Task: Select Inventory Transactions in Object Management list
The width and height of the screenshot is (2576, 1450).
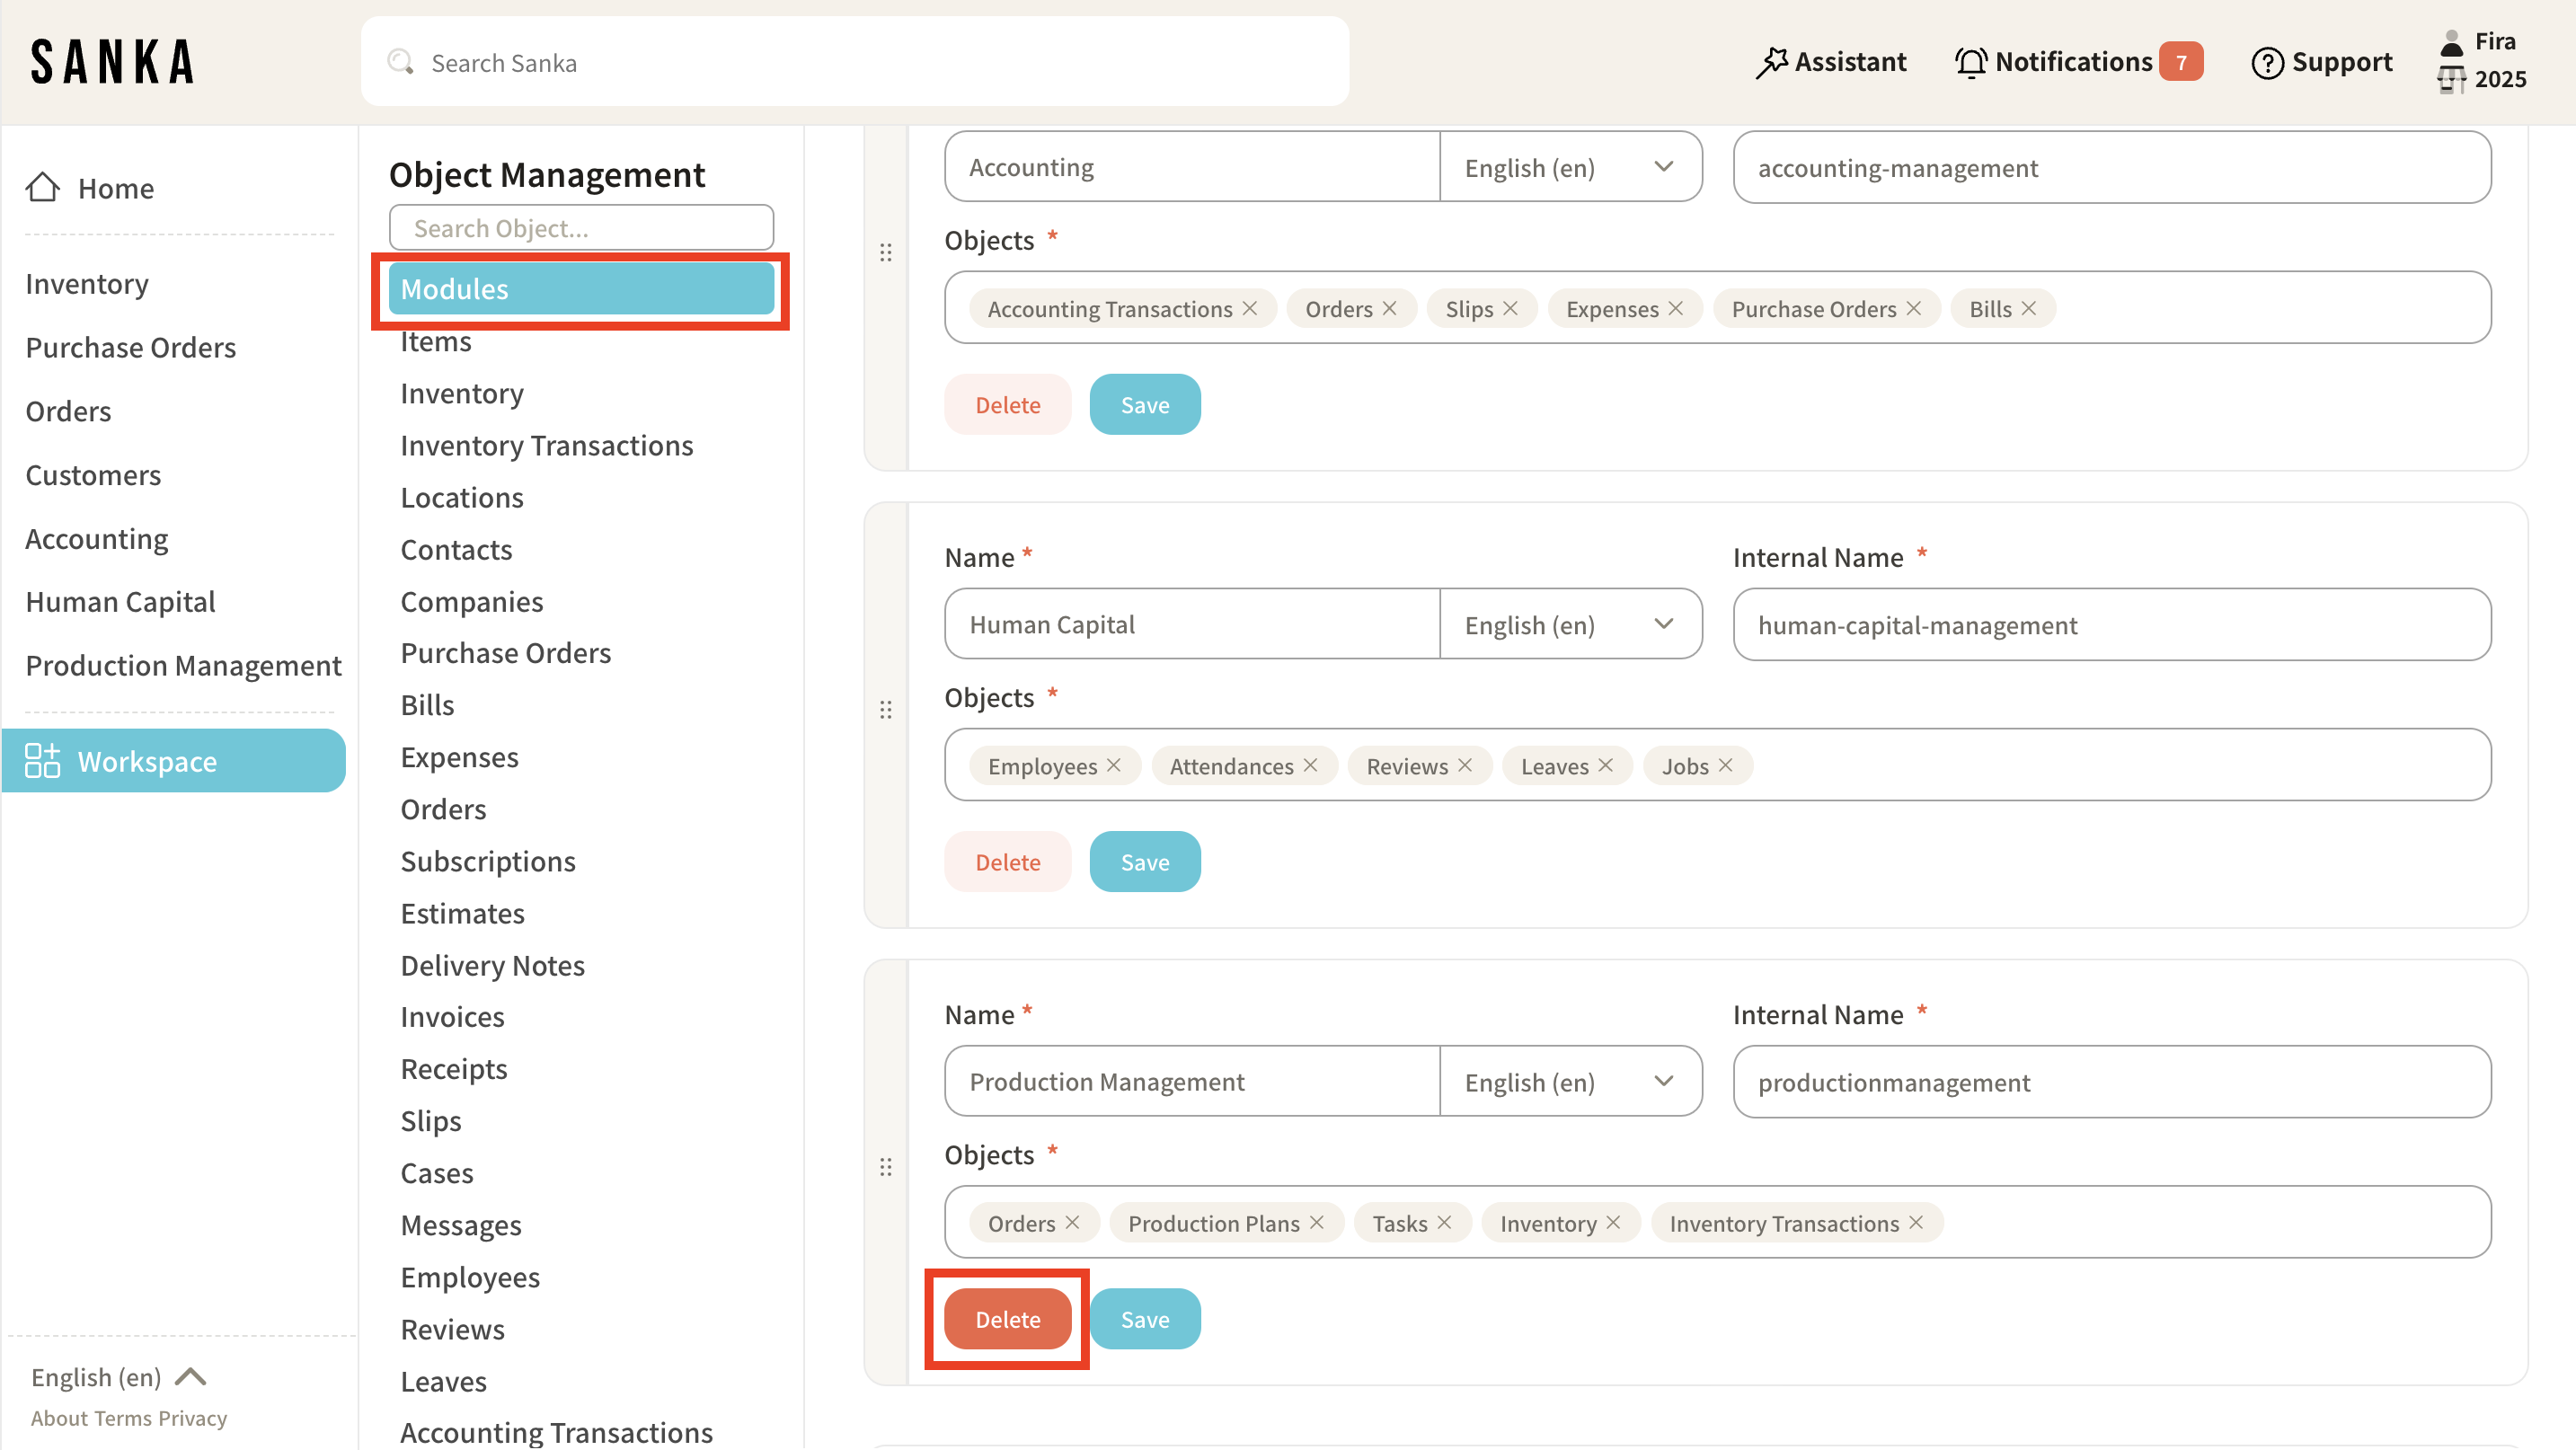Action: 546,445
